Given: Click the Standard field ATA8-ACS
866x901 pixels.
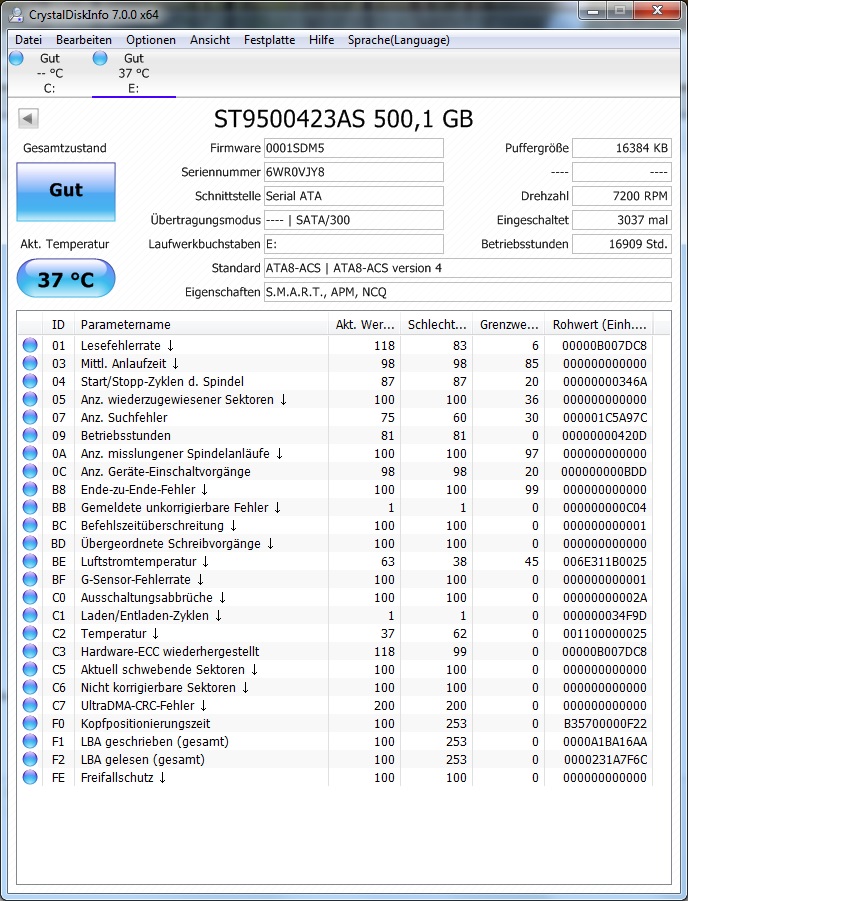Looking at the screenshot, I should tap(467, 268).
